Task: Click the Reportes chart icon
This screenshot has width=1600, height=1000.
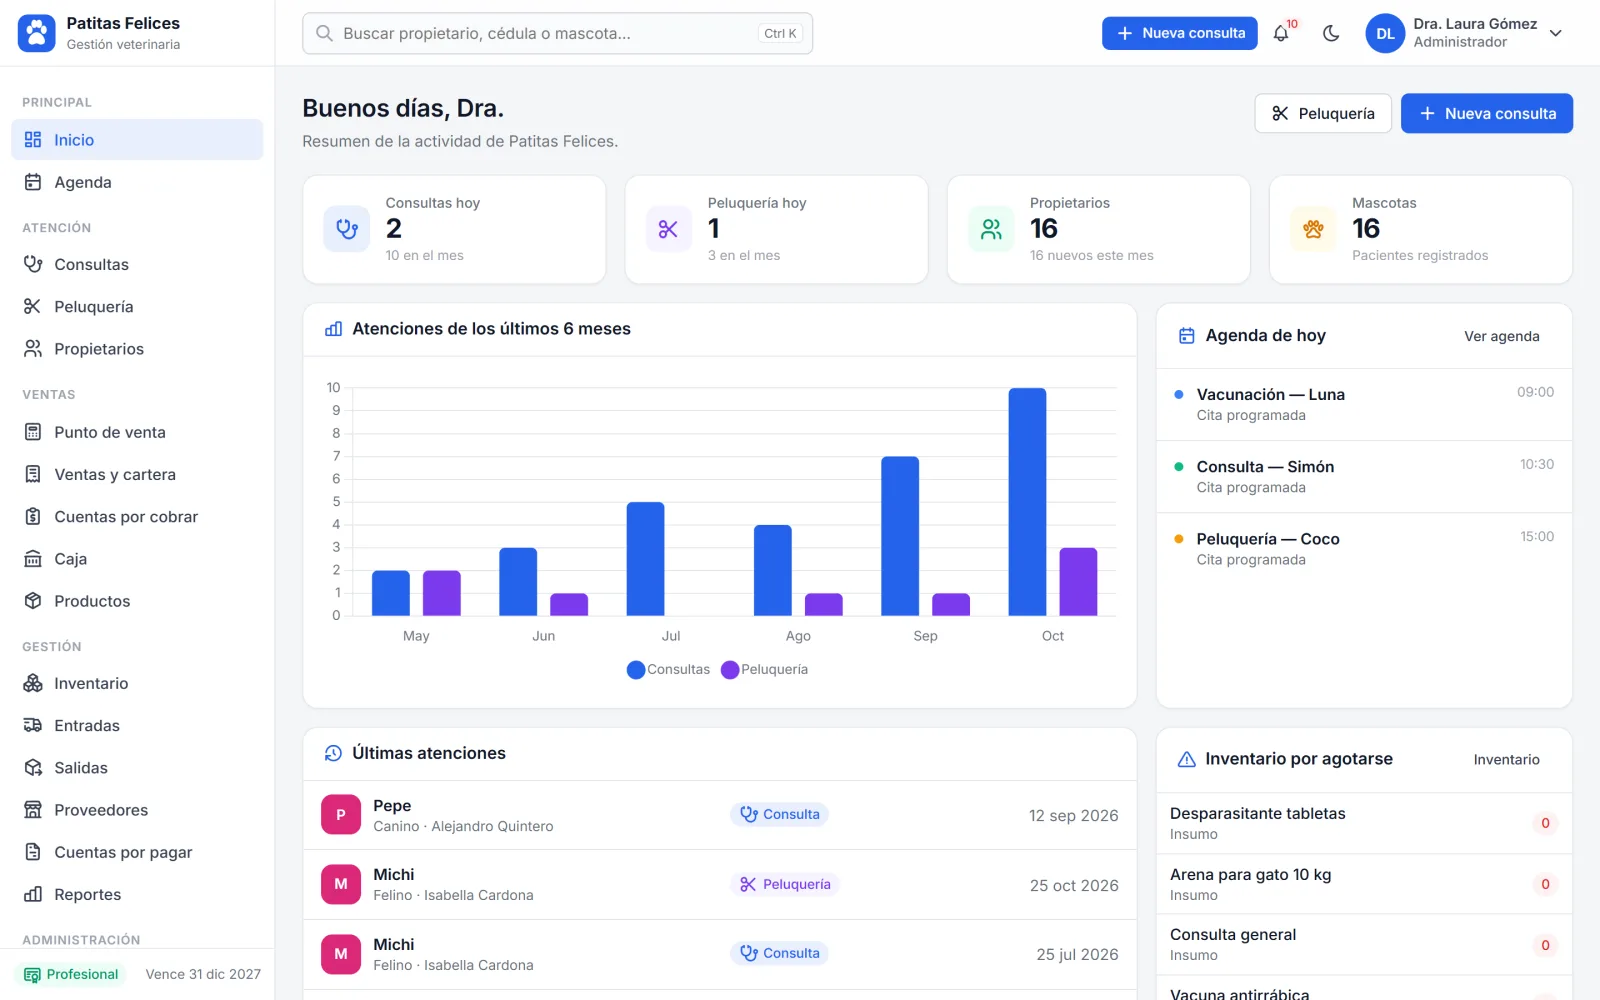Action: click(x=33, y=894)
